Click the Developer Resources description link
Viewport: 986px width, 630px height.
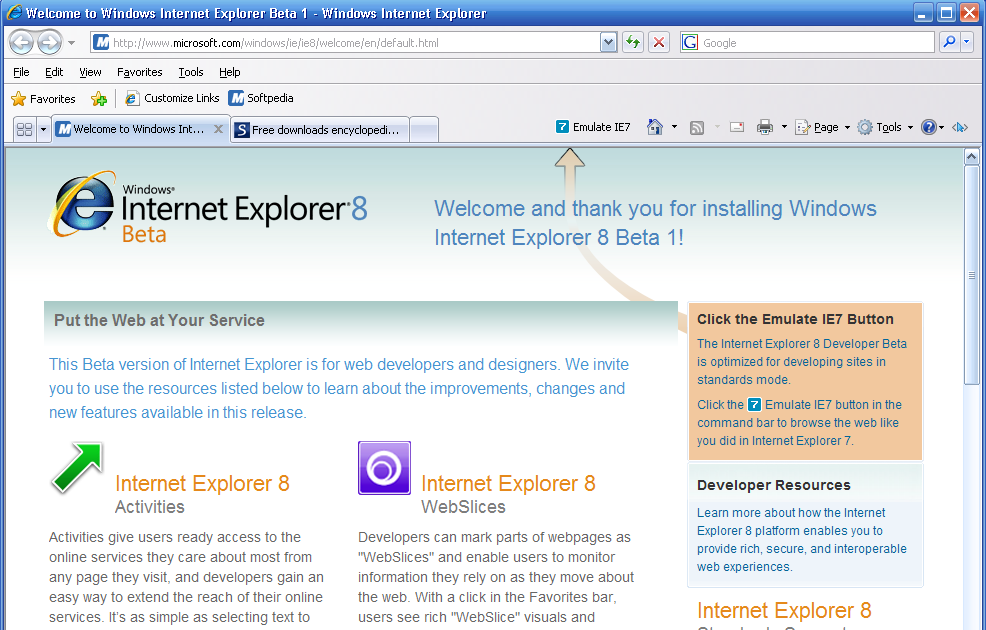click(802, 539)
